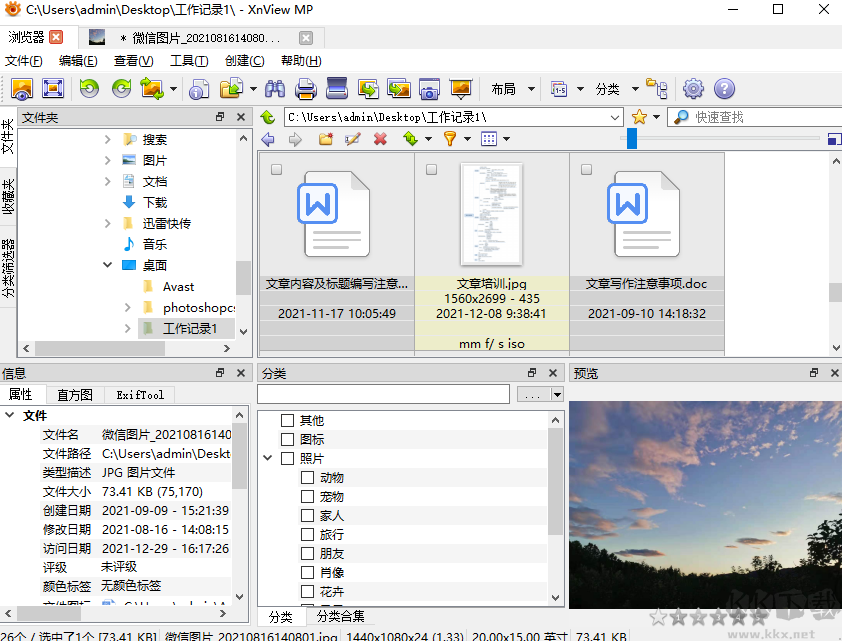Image resolution: width=842 pixels, height=641 pixels.
Task: Tick the selection checkbox on 文章培训.jpg
Action: [431, 169]
